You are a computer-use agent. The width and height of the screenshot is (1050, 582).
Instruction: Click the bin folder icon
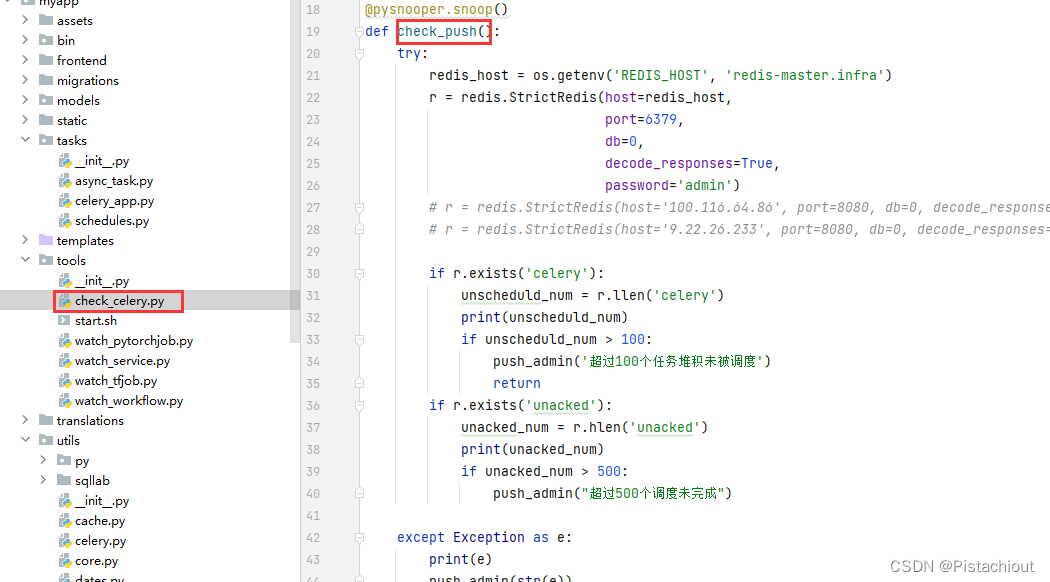click(x=46, y=40)
